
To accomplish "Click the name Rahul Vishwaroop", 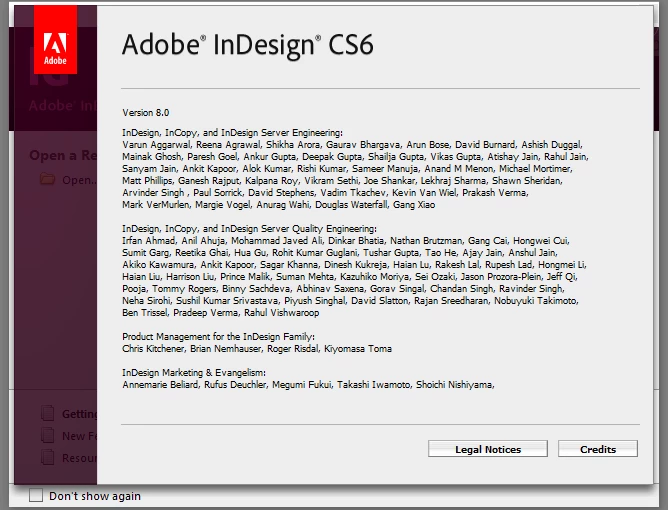I will click(x=282, y=313).
